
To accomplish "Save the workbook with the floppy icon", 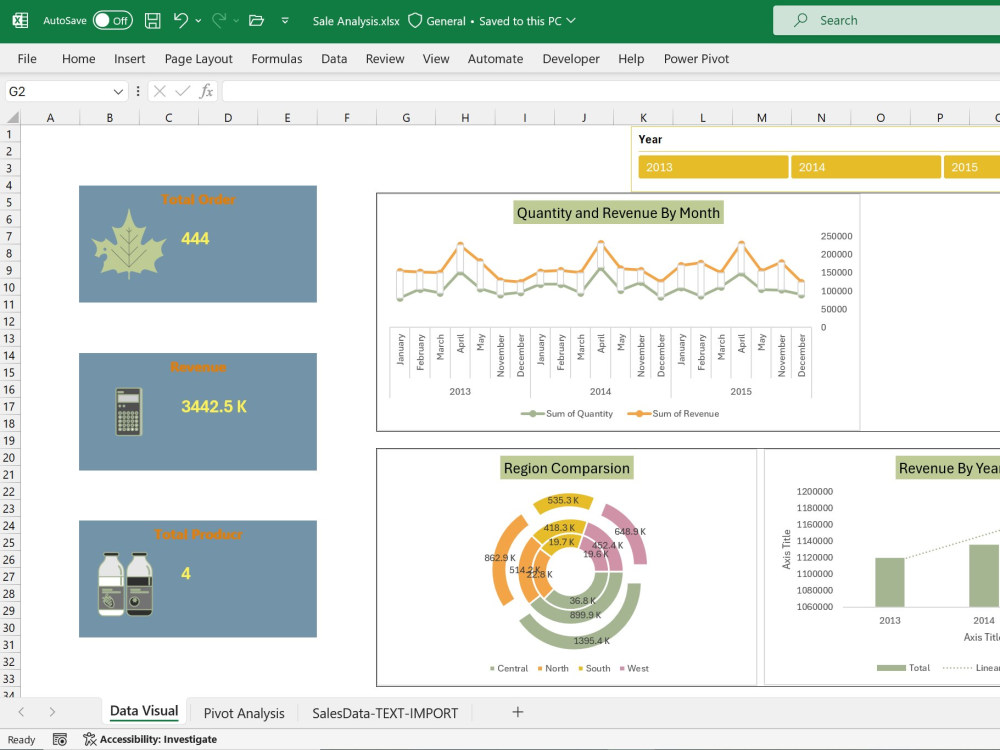I will (x=152, y=20).
